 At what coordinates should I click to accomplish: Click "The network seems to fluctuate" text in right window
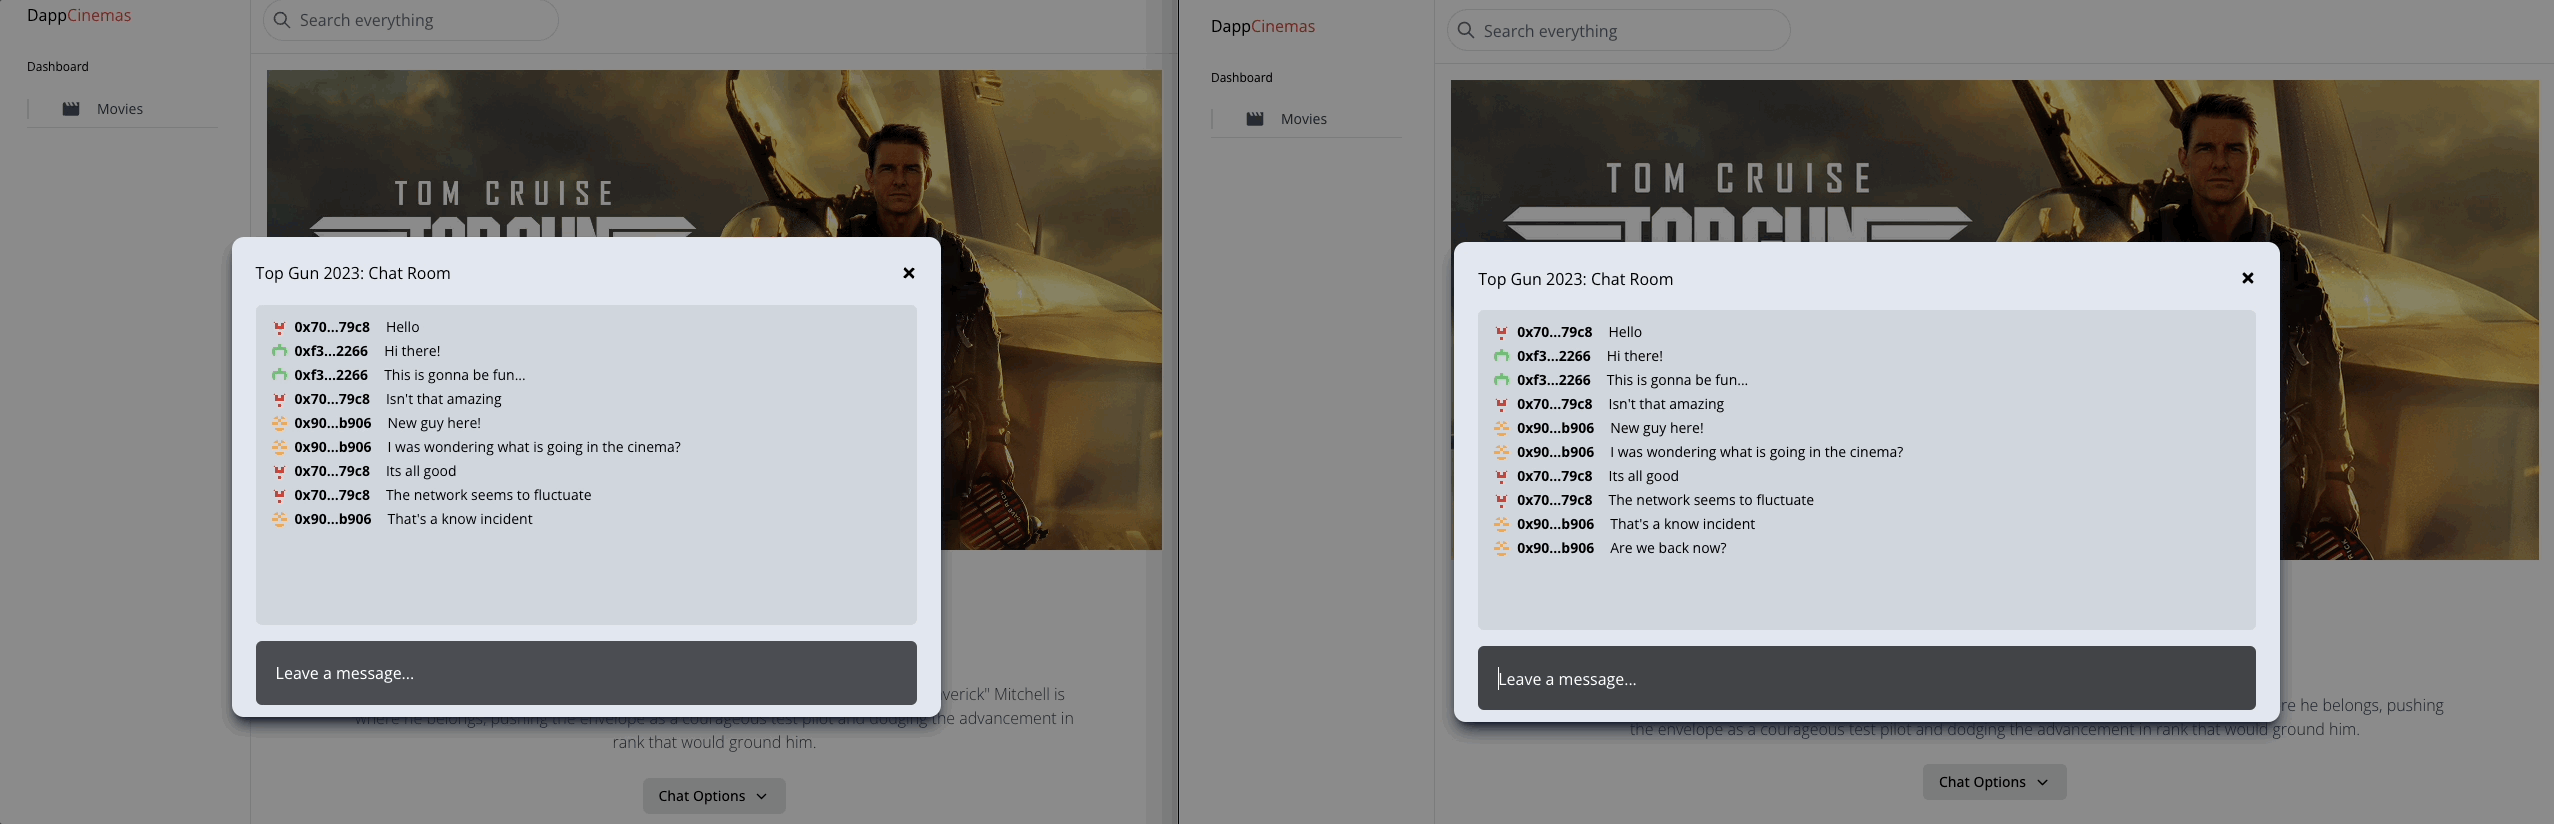click(1711, 500)
